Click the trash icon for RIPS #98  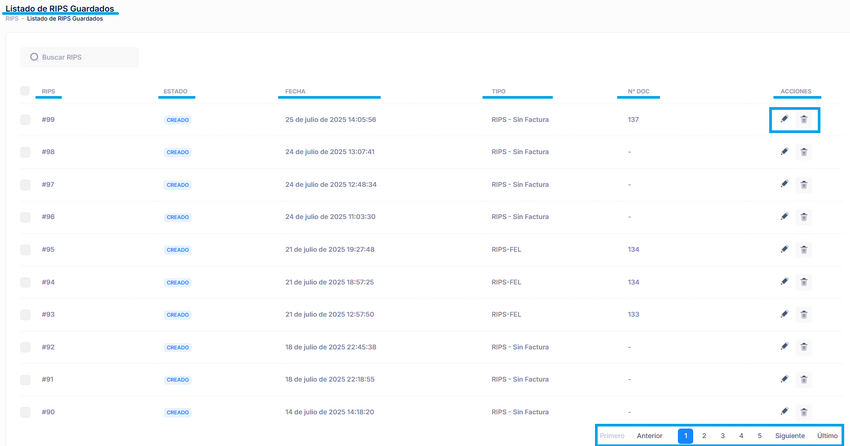click(x=804, y=152)
